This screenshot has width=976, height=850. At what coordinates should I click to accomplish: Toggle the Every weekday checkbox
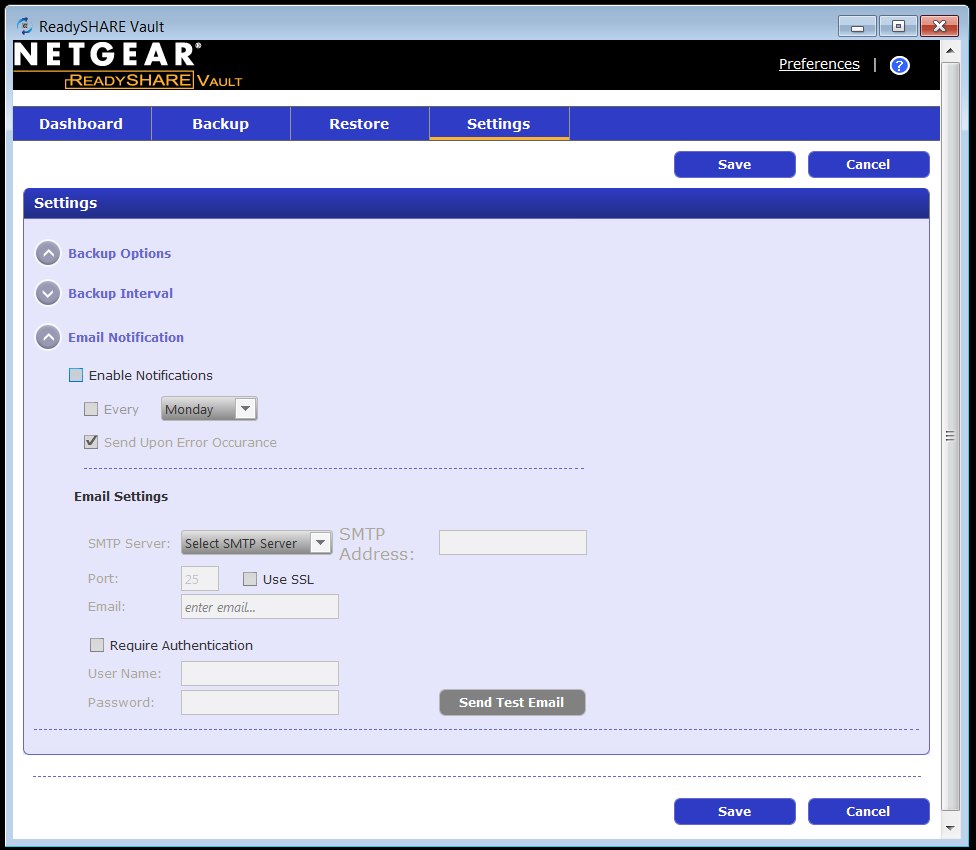[x=91, y=409]
